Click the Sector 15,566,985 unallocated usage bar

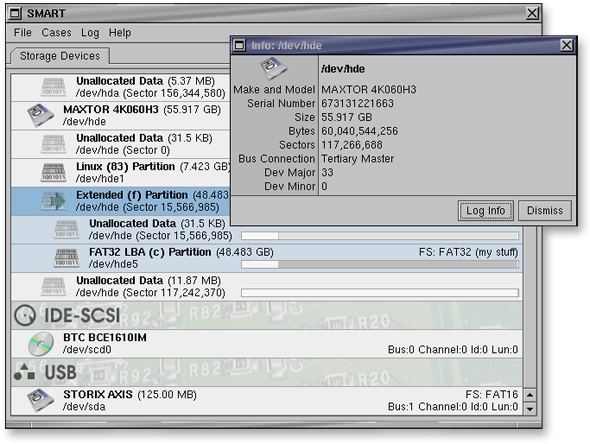(x=380, y=236)
